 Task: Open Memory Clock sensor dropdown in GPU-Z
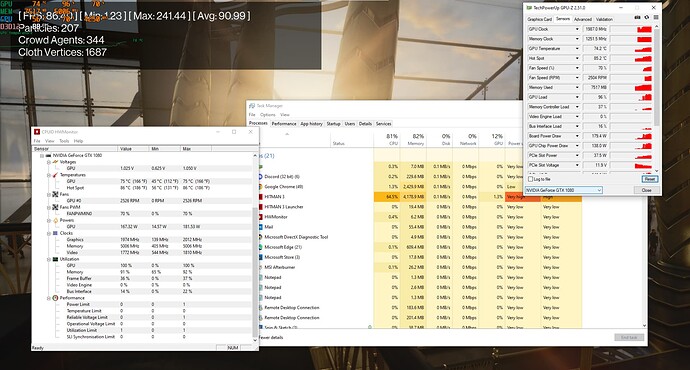[x=577, y=39]
